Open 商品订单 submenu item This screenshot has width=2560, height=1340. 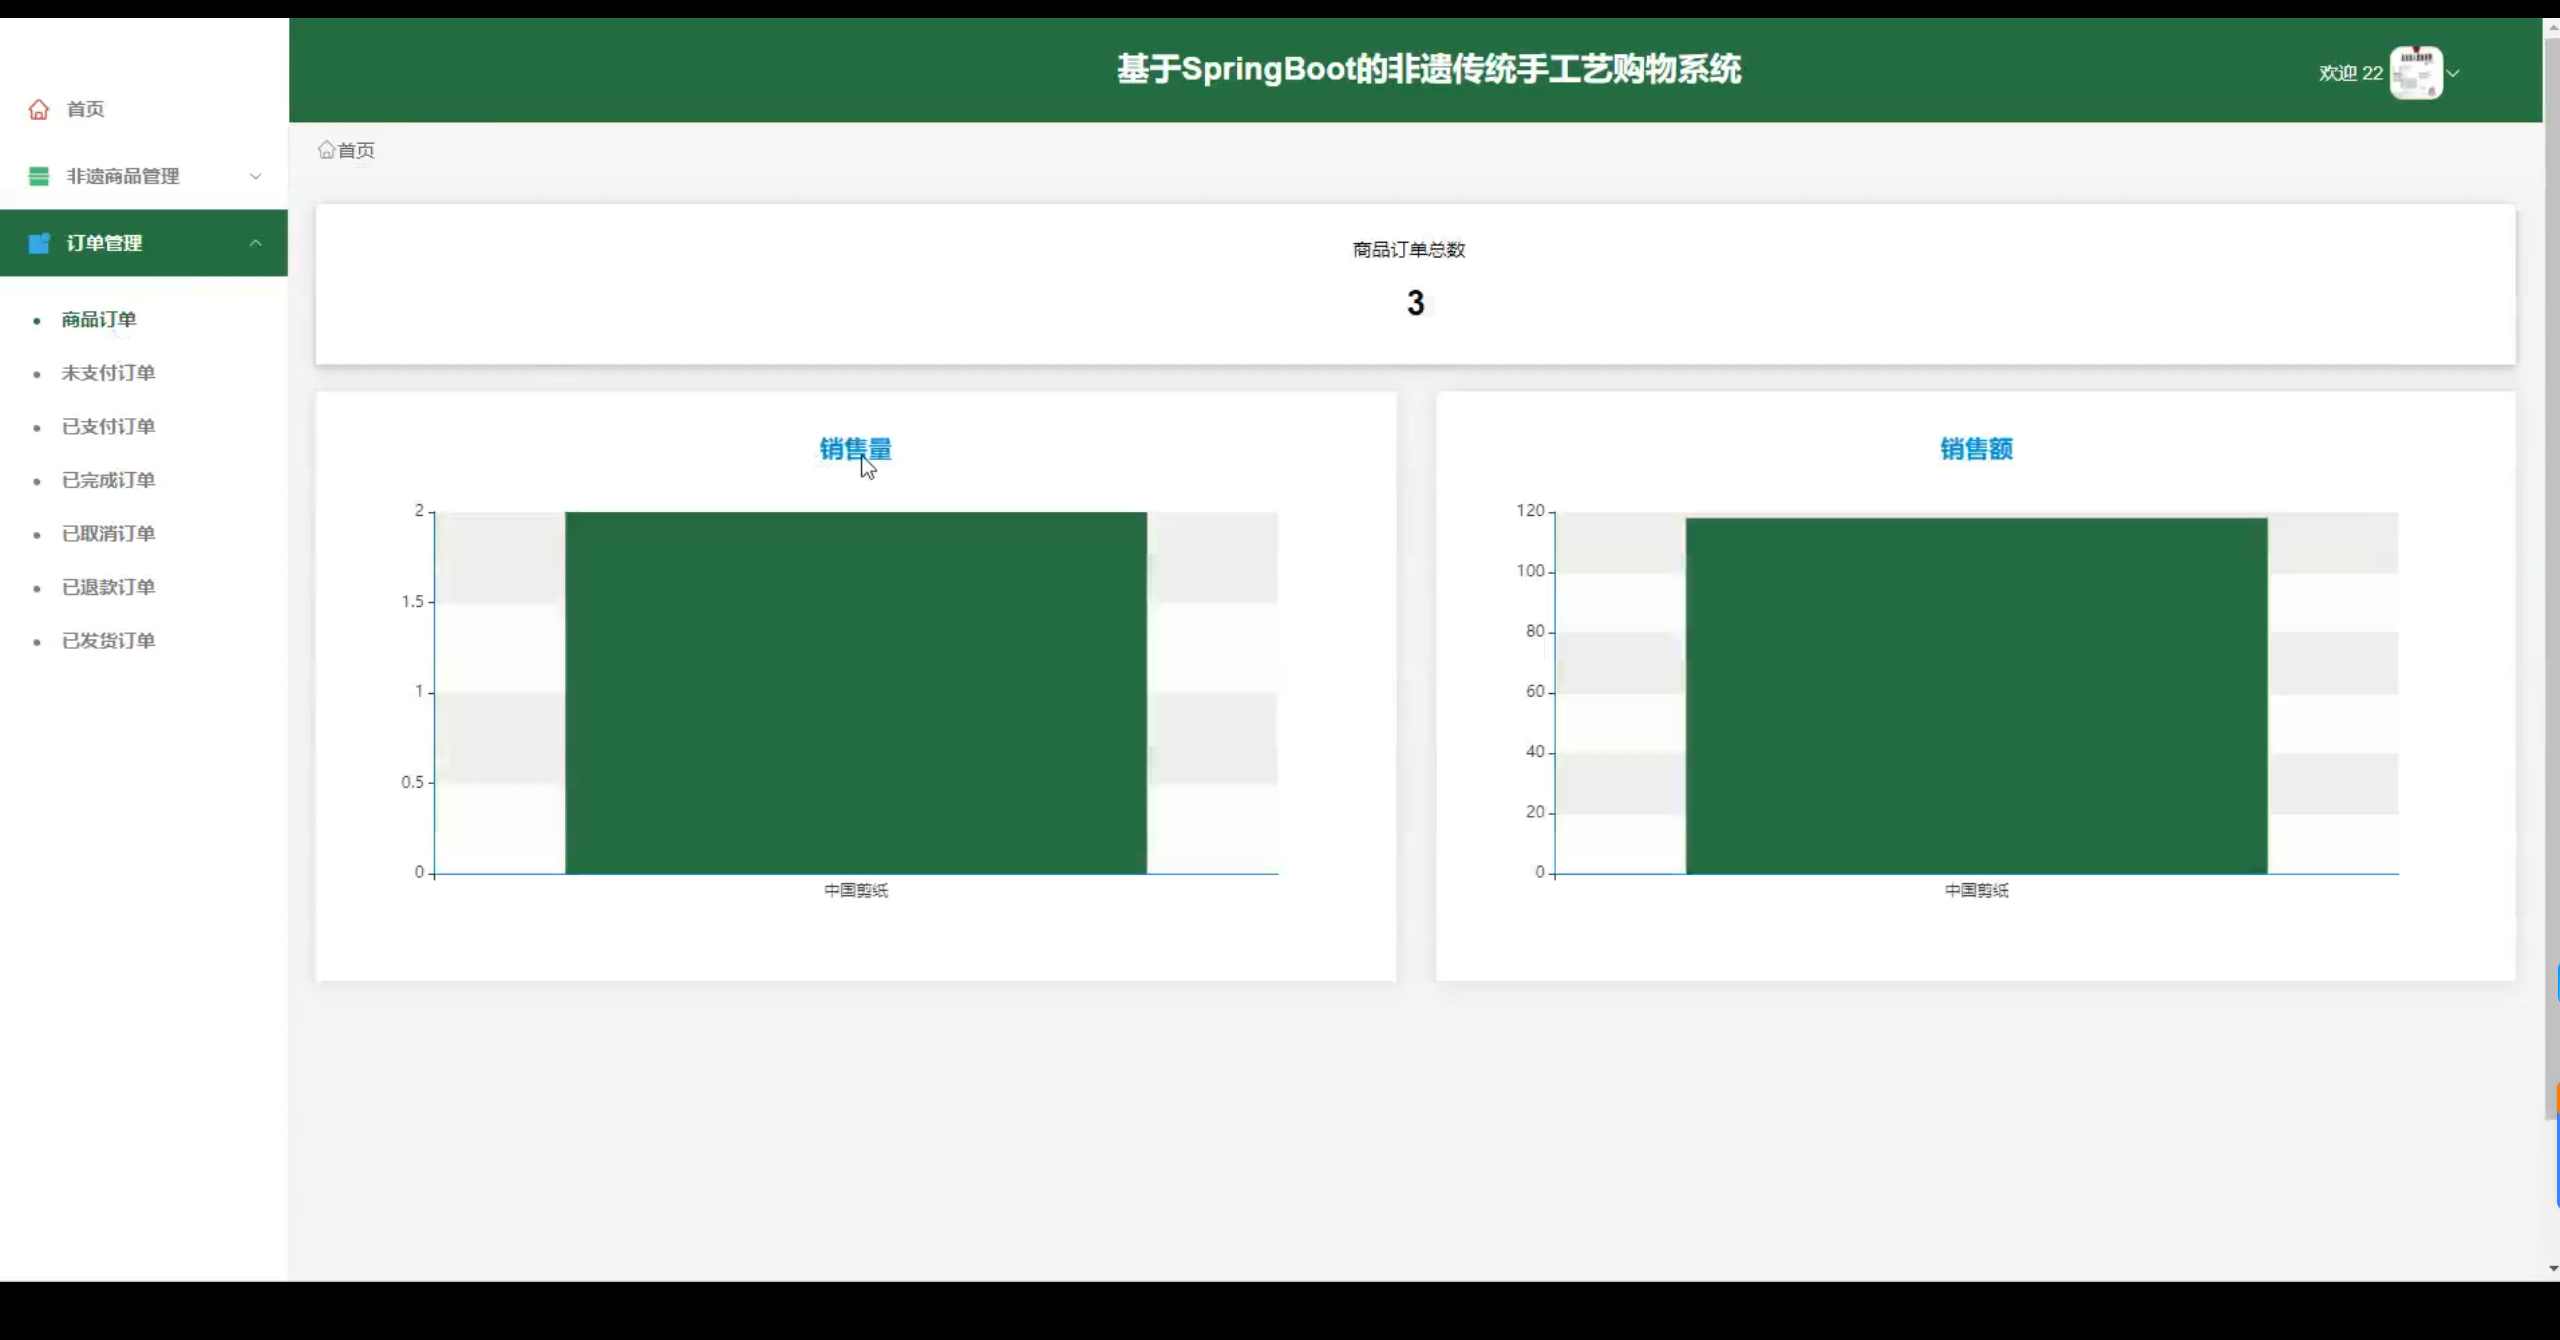pyautogui.click(x=98, y=320)
